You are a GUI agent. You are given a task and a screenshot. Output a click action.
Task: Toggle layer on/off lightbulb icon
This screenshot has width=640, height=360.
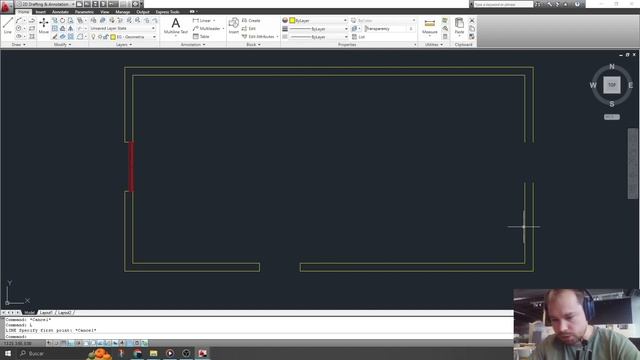93,37
